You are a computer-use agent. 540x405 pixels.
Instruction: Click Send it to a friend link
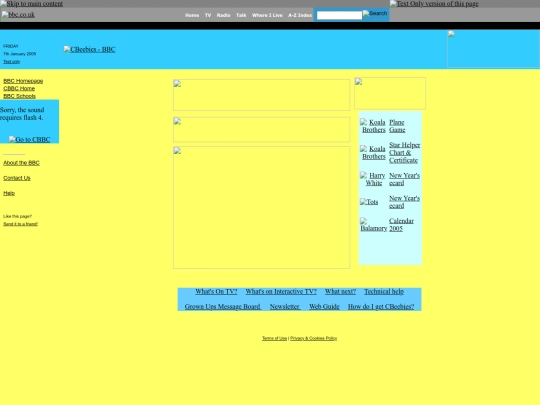click(x=20, y=224)
